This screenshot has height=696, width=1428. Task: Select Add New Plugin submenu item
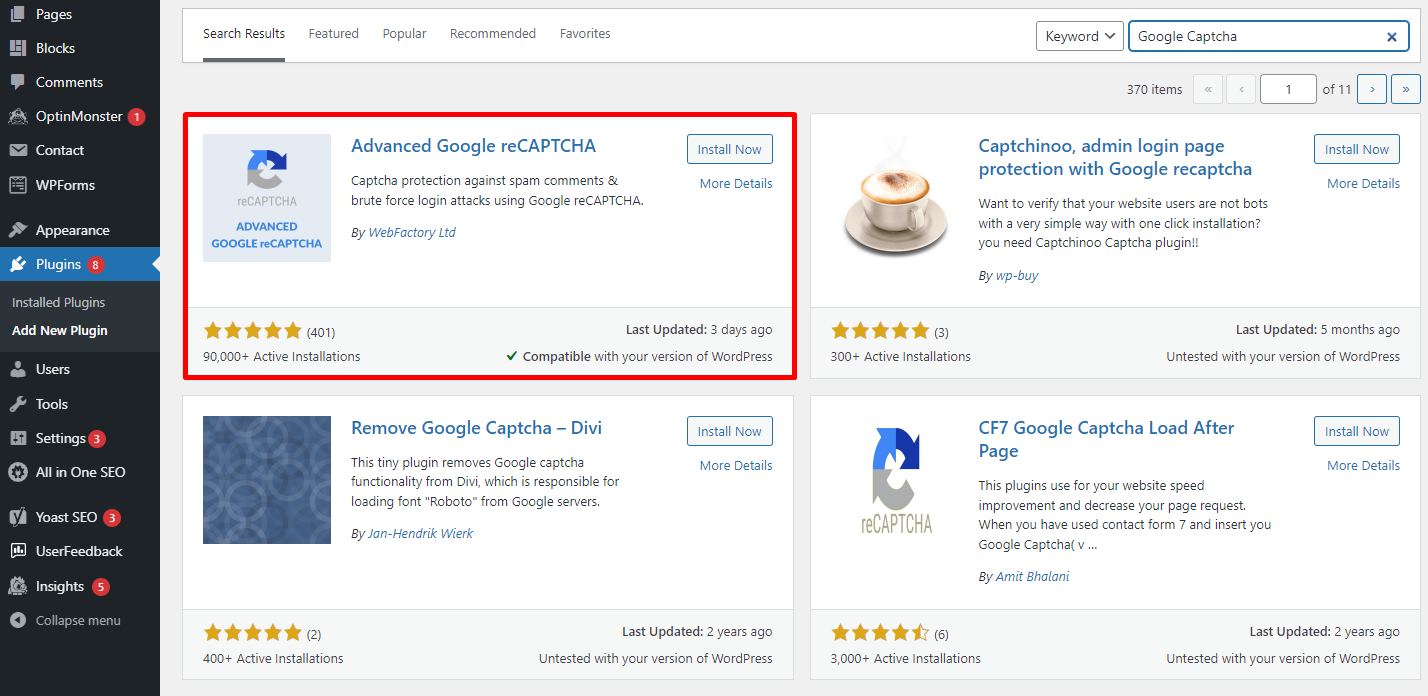pos(60,330)
